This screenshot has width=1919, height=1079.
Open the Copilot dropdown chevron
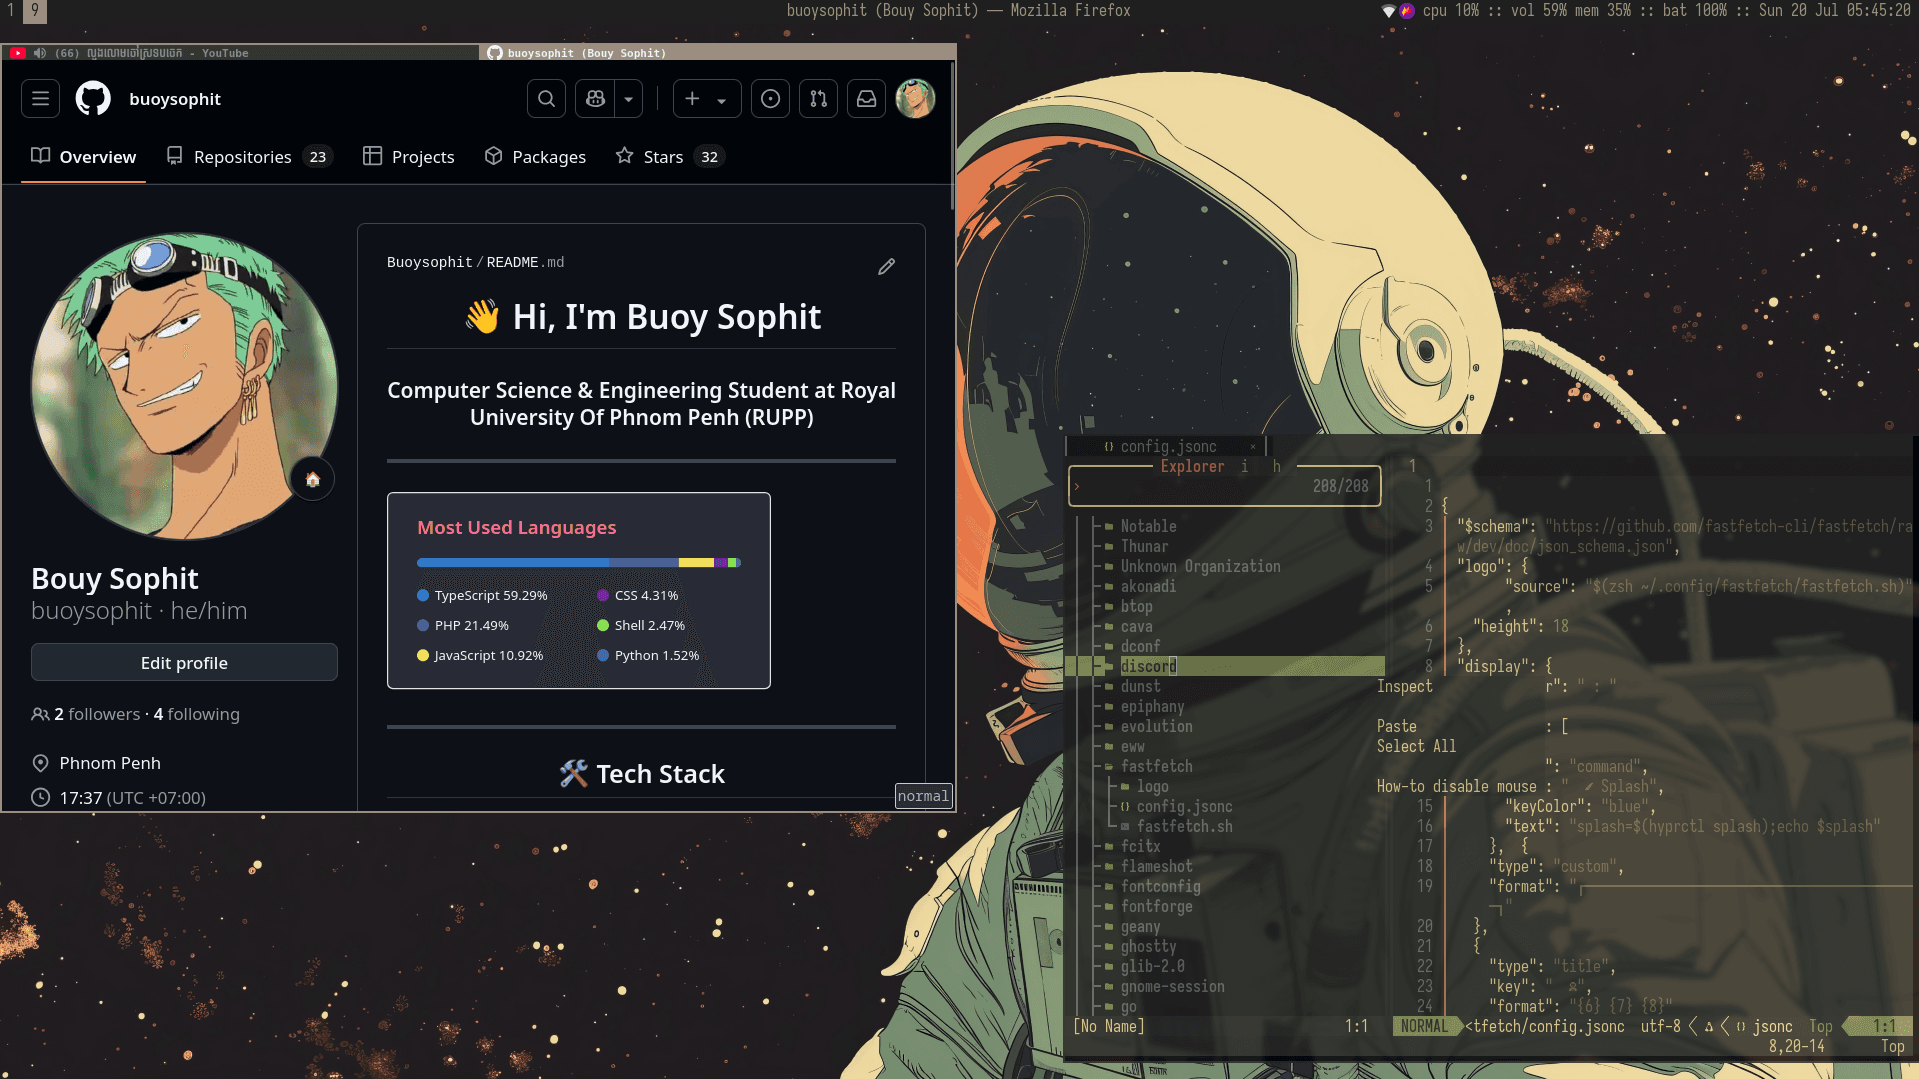click(628, 99)
